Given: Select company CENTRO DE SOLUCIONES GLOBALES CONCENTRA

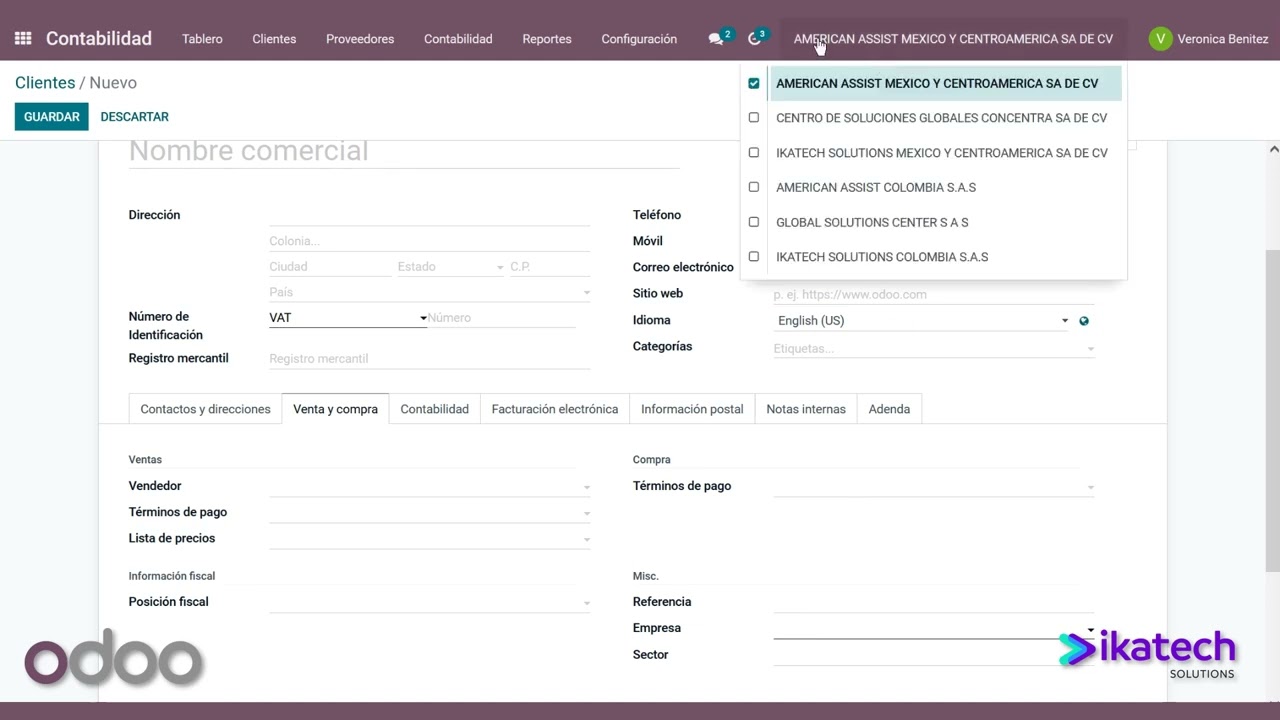Looking at the screenshot, I should pos(942,118).
